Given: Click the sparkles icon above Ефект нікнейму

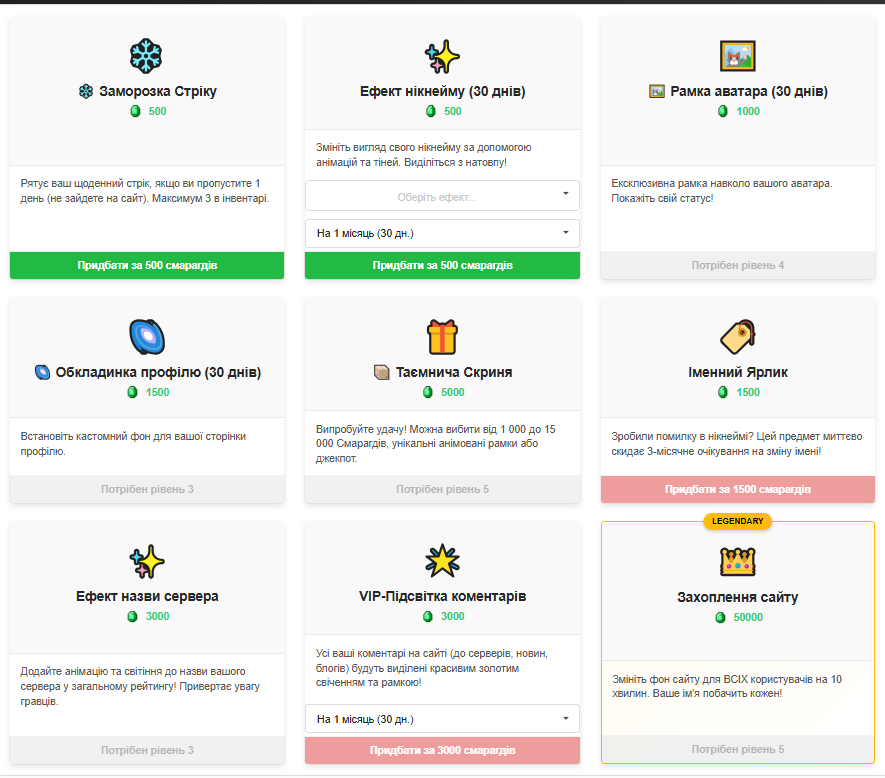Looking at the screenshot, I should 442,56.
